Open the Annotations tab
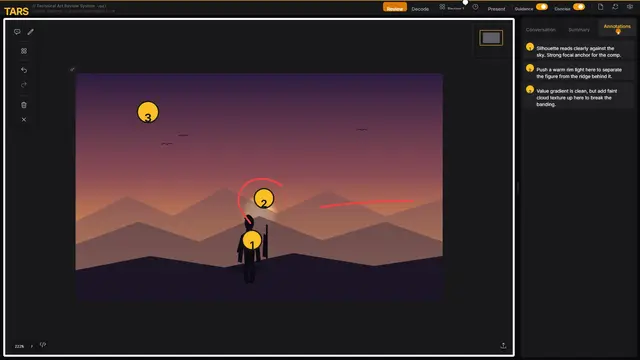 click(x=617, y=27)
